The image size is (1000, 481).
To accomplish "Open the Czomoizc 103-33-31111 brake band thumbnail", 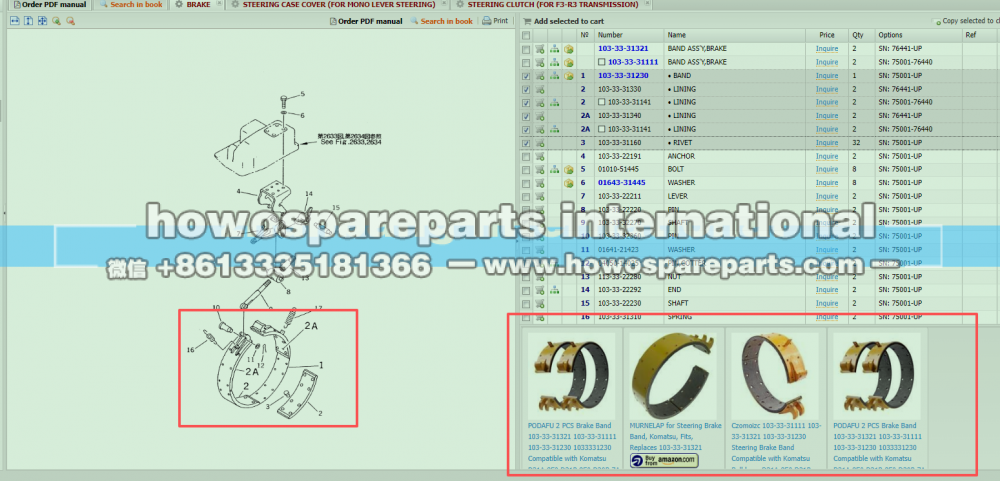I will [775, 375].
